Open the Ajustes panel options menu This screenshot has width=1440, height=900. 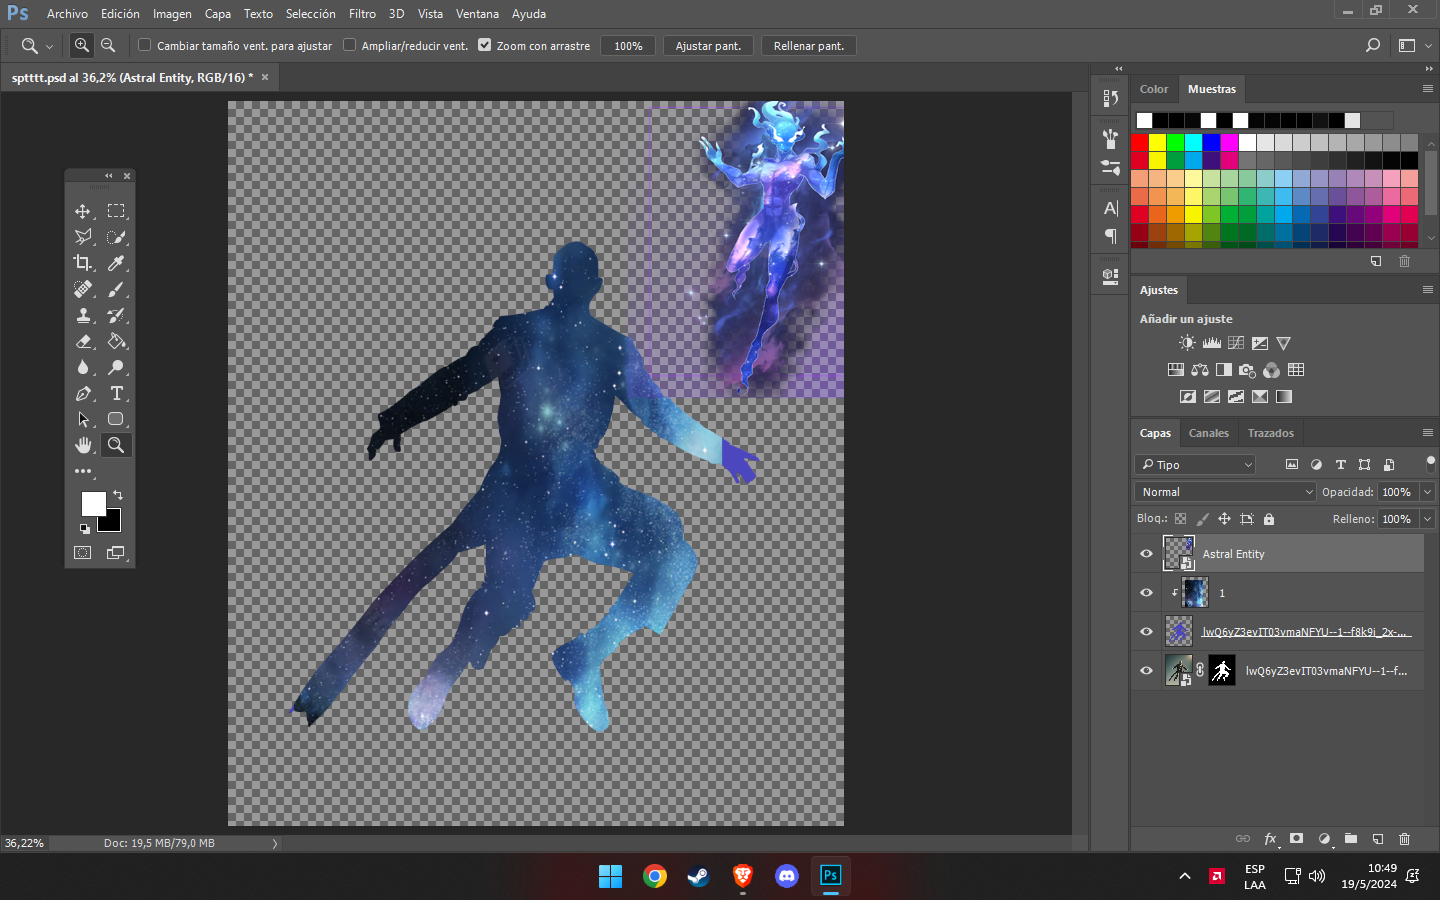click(x=1428, y=289)
